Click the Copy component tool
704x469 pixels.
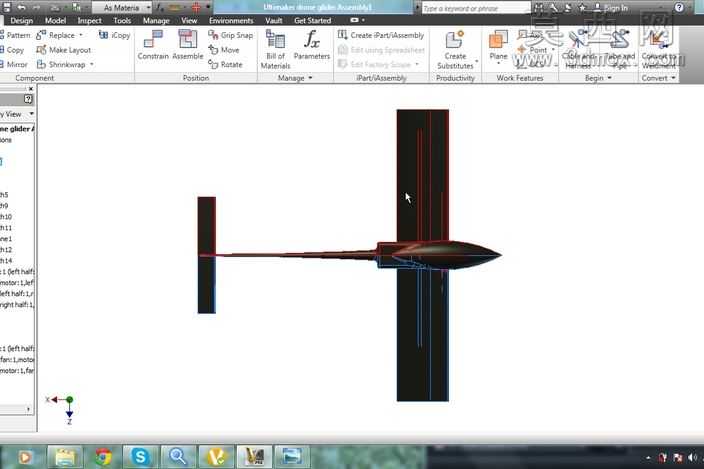click(x=12, y=50)
